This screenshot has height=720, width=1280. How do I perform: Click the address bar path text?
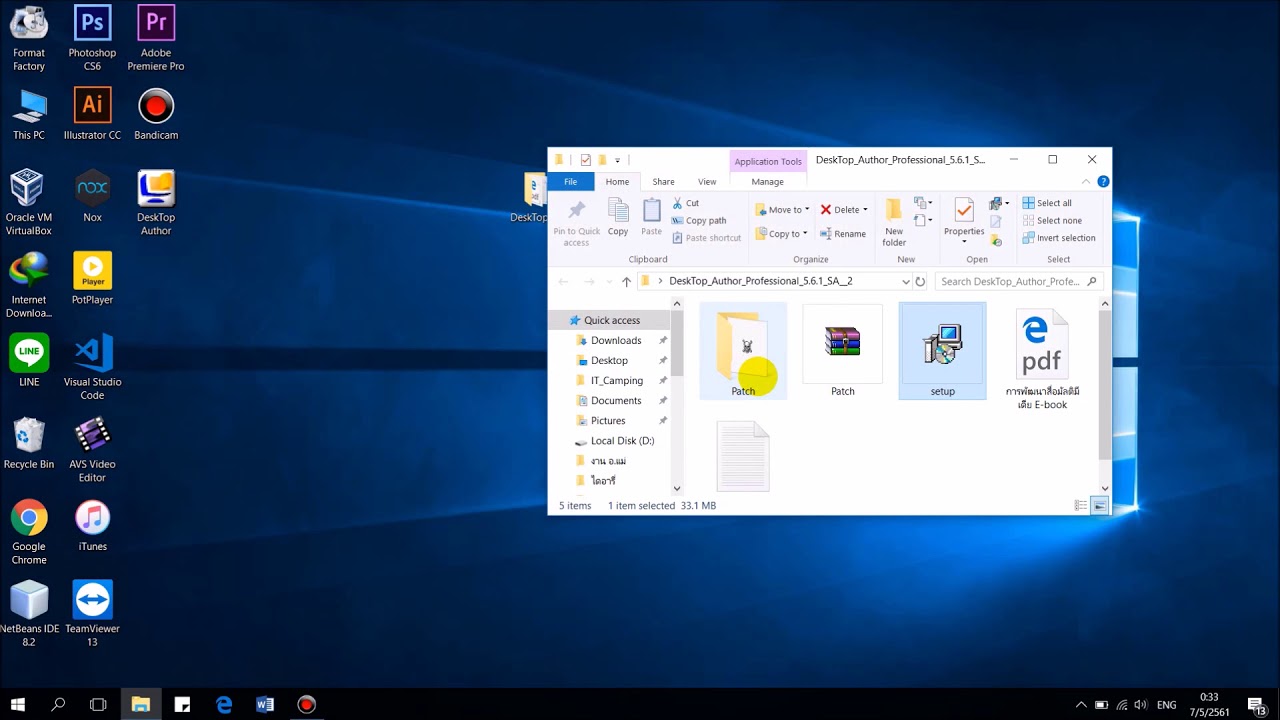pyautogui.click(x=760, y=282)
